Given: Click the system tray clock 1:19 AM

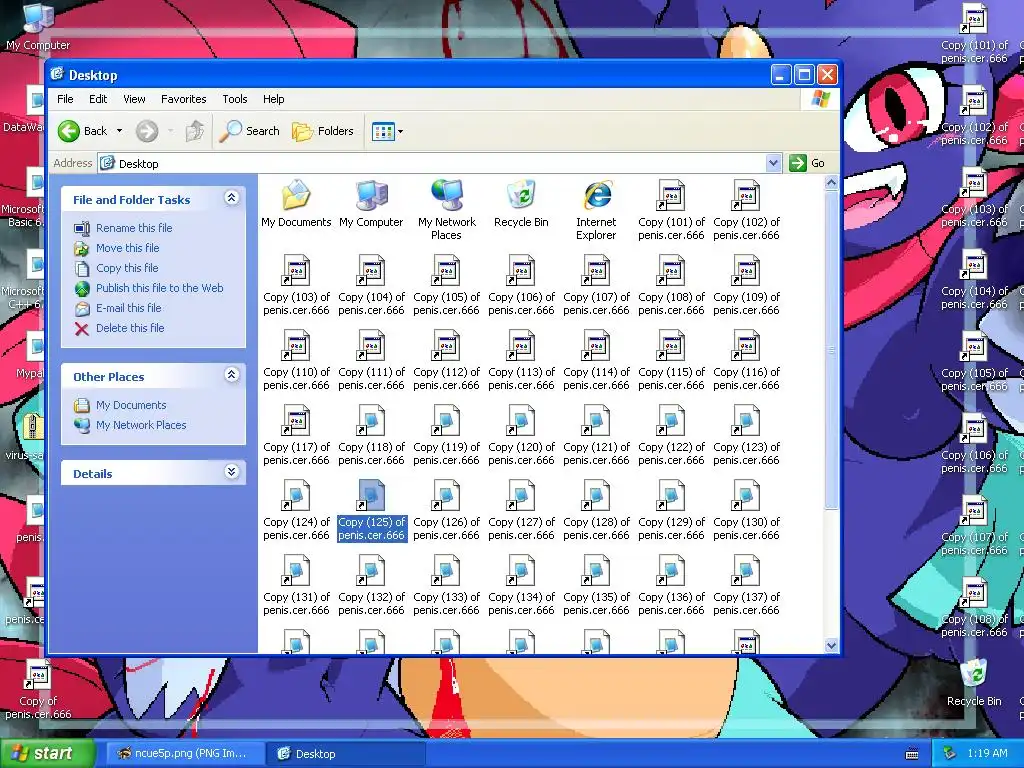Looking at the screenshot, I should pyautogui.click(x=987, y=754).
